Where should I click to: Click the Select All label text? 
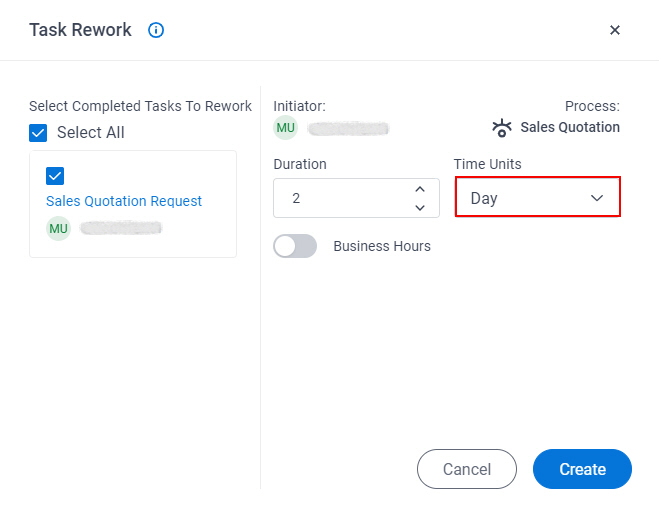coord(91,132)
